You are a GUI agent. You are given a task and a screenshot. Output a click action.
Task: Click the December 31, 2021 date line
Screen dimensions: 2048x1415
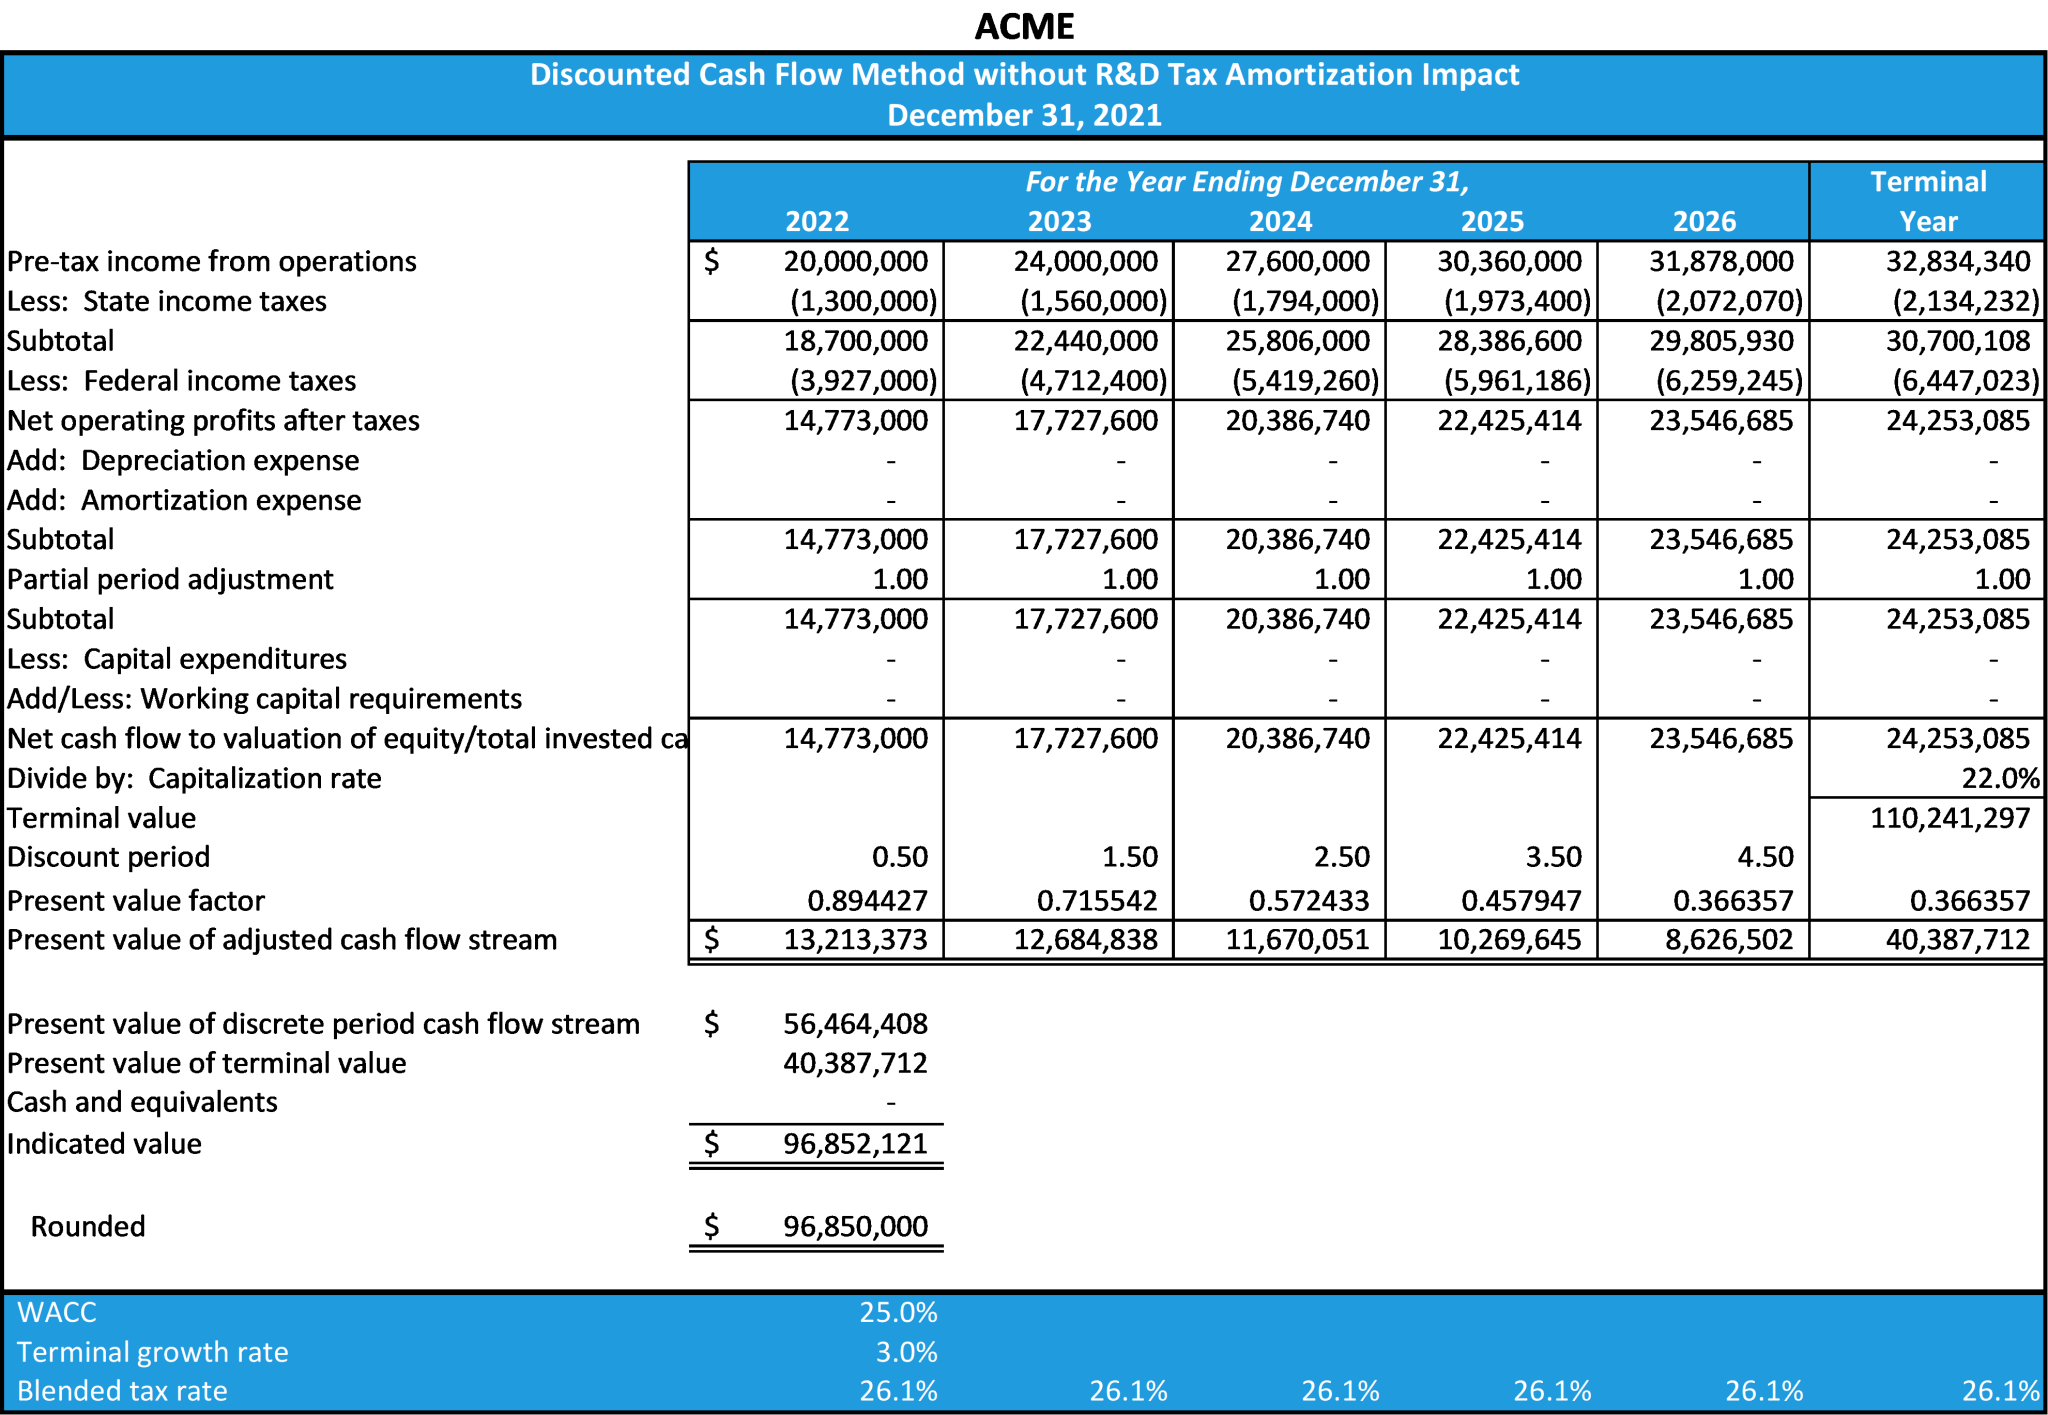[x=1024, y=115]
